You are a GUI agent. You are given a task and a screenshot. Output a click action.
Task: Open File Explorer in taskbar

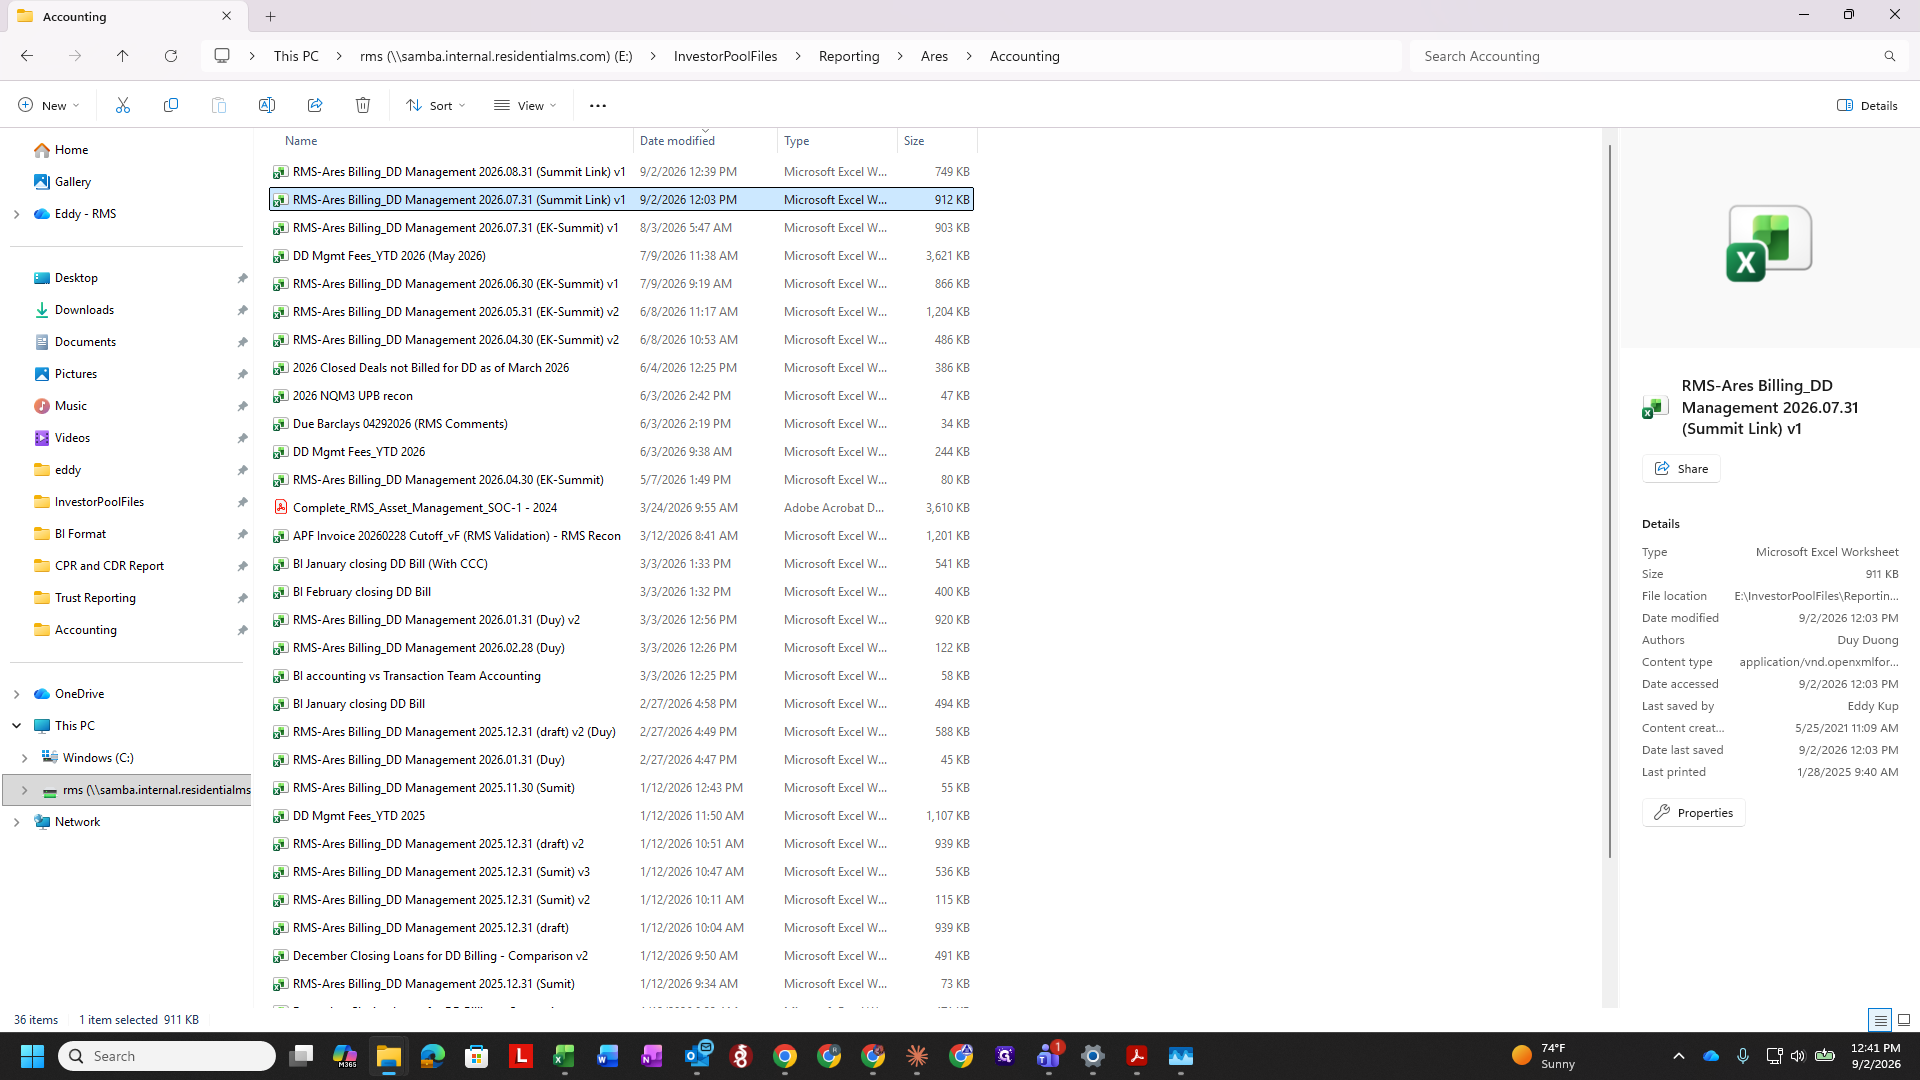(388, 1056)
